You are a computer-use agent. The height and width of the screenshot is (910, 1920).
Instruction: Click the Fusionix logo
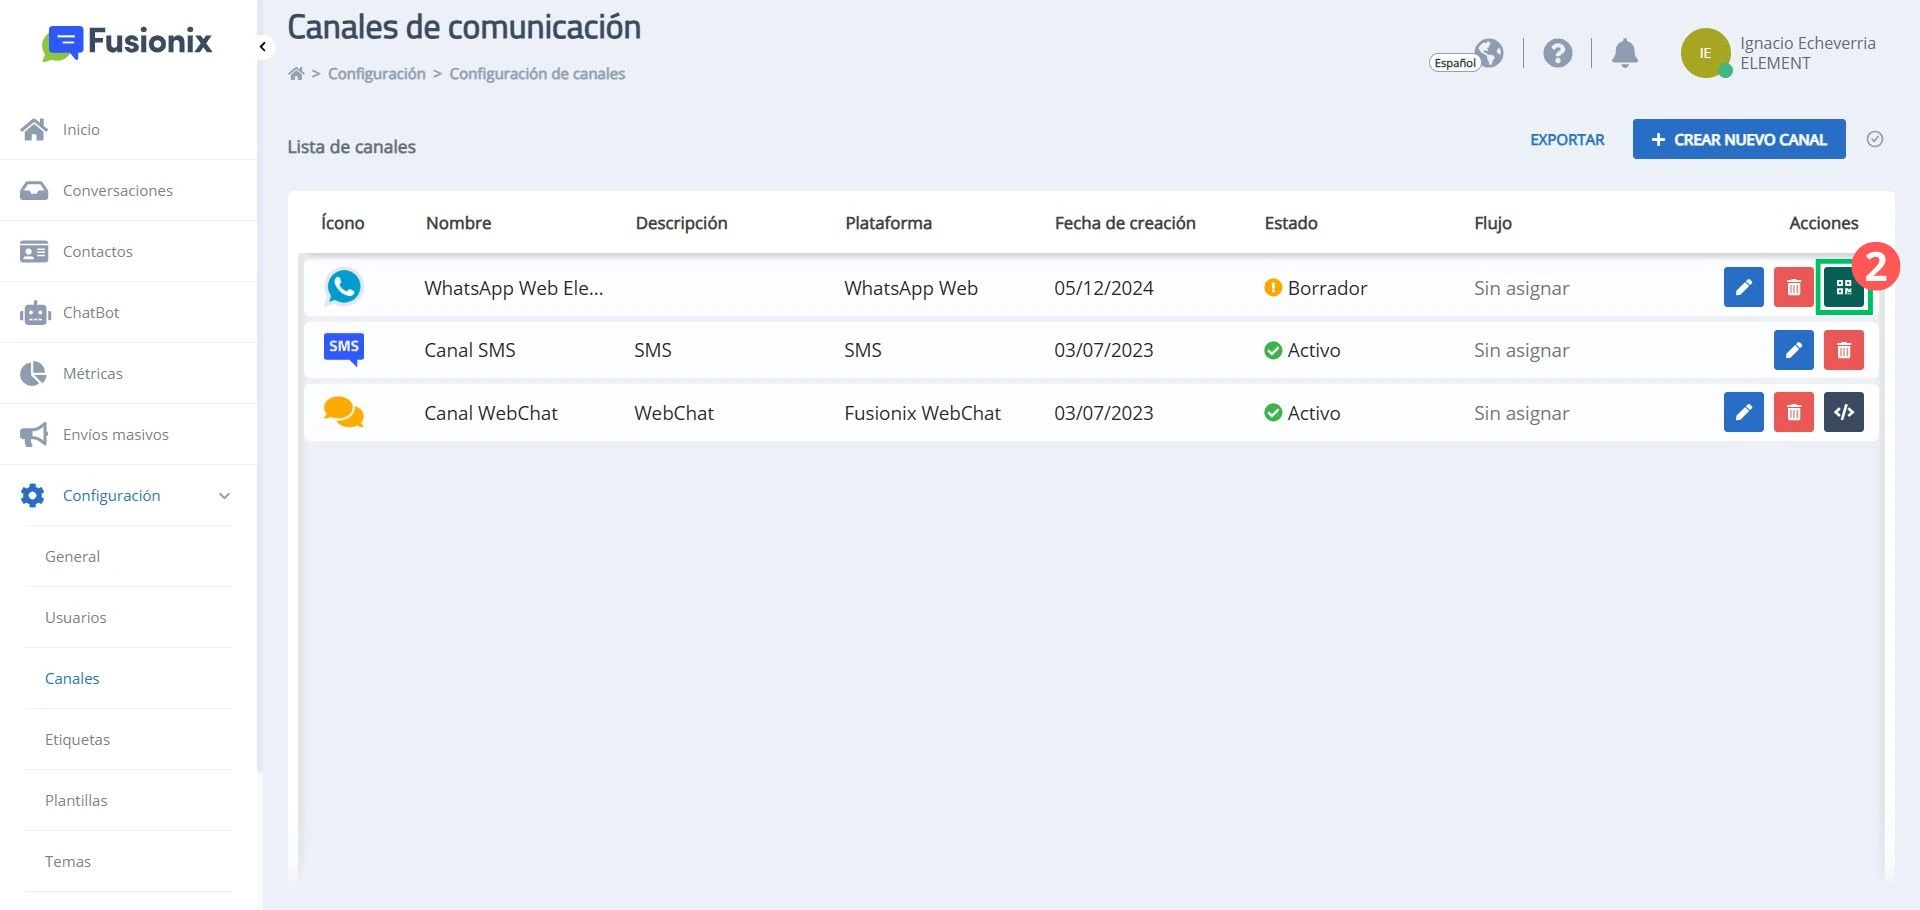click(127, 41)
